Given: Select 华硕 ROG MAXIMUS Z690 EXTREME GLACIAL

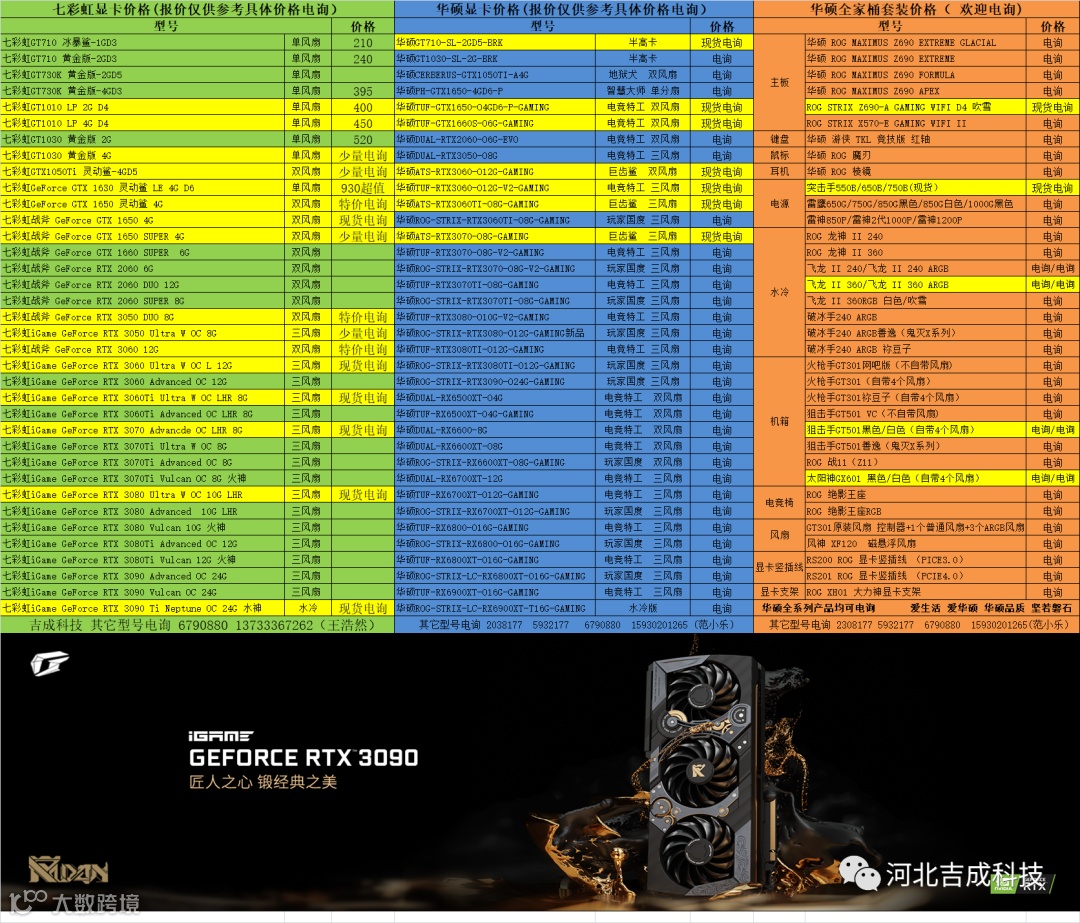Looking at the screenshot, I should tap(915, 42).
